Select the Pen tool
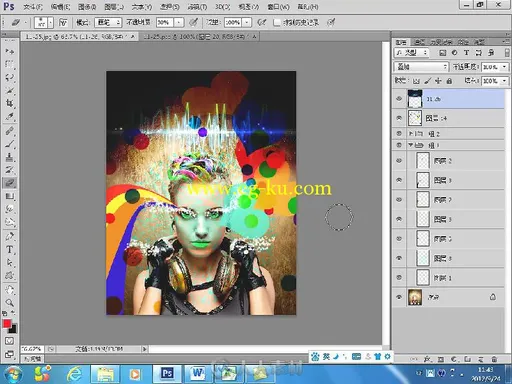The height and width of the screenshot is (384, 512). tap(10, 236)
